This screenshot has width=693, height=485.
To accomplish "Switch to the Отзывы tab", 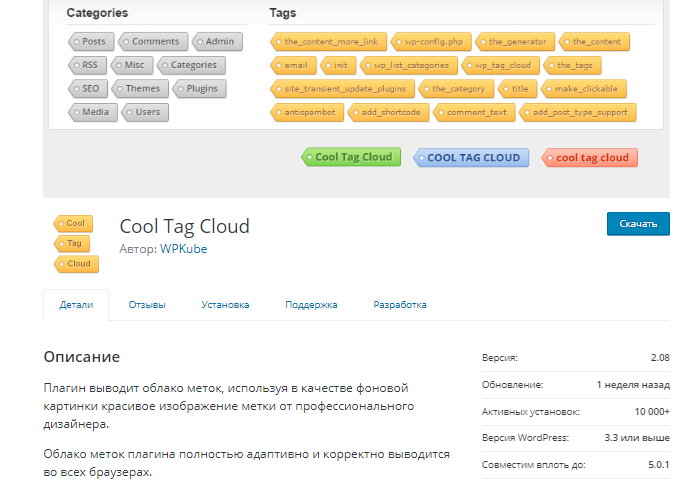I will click(147, 305).
